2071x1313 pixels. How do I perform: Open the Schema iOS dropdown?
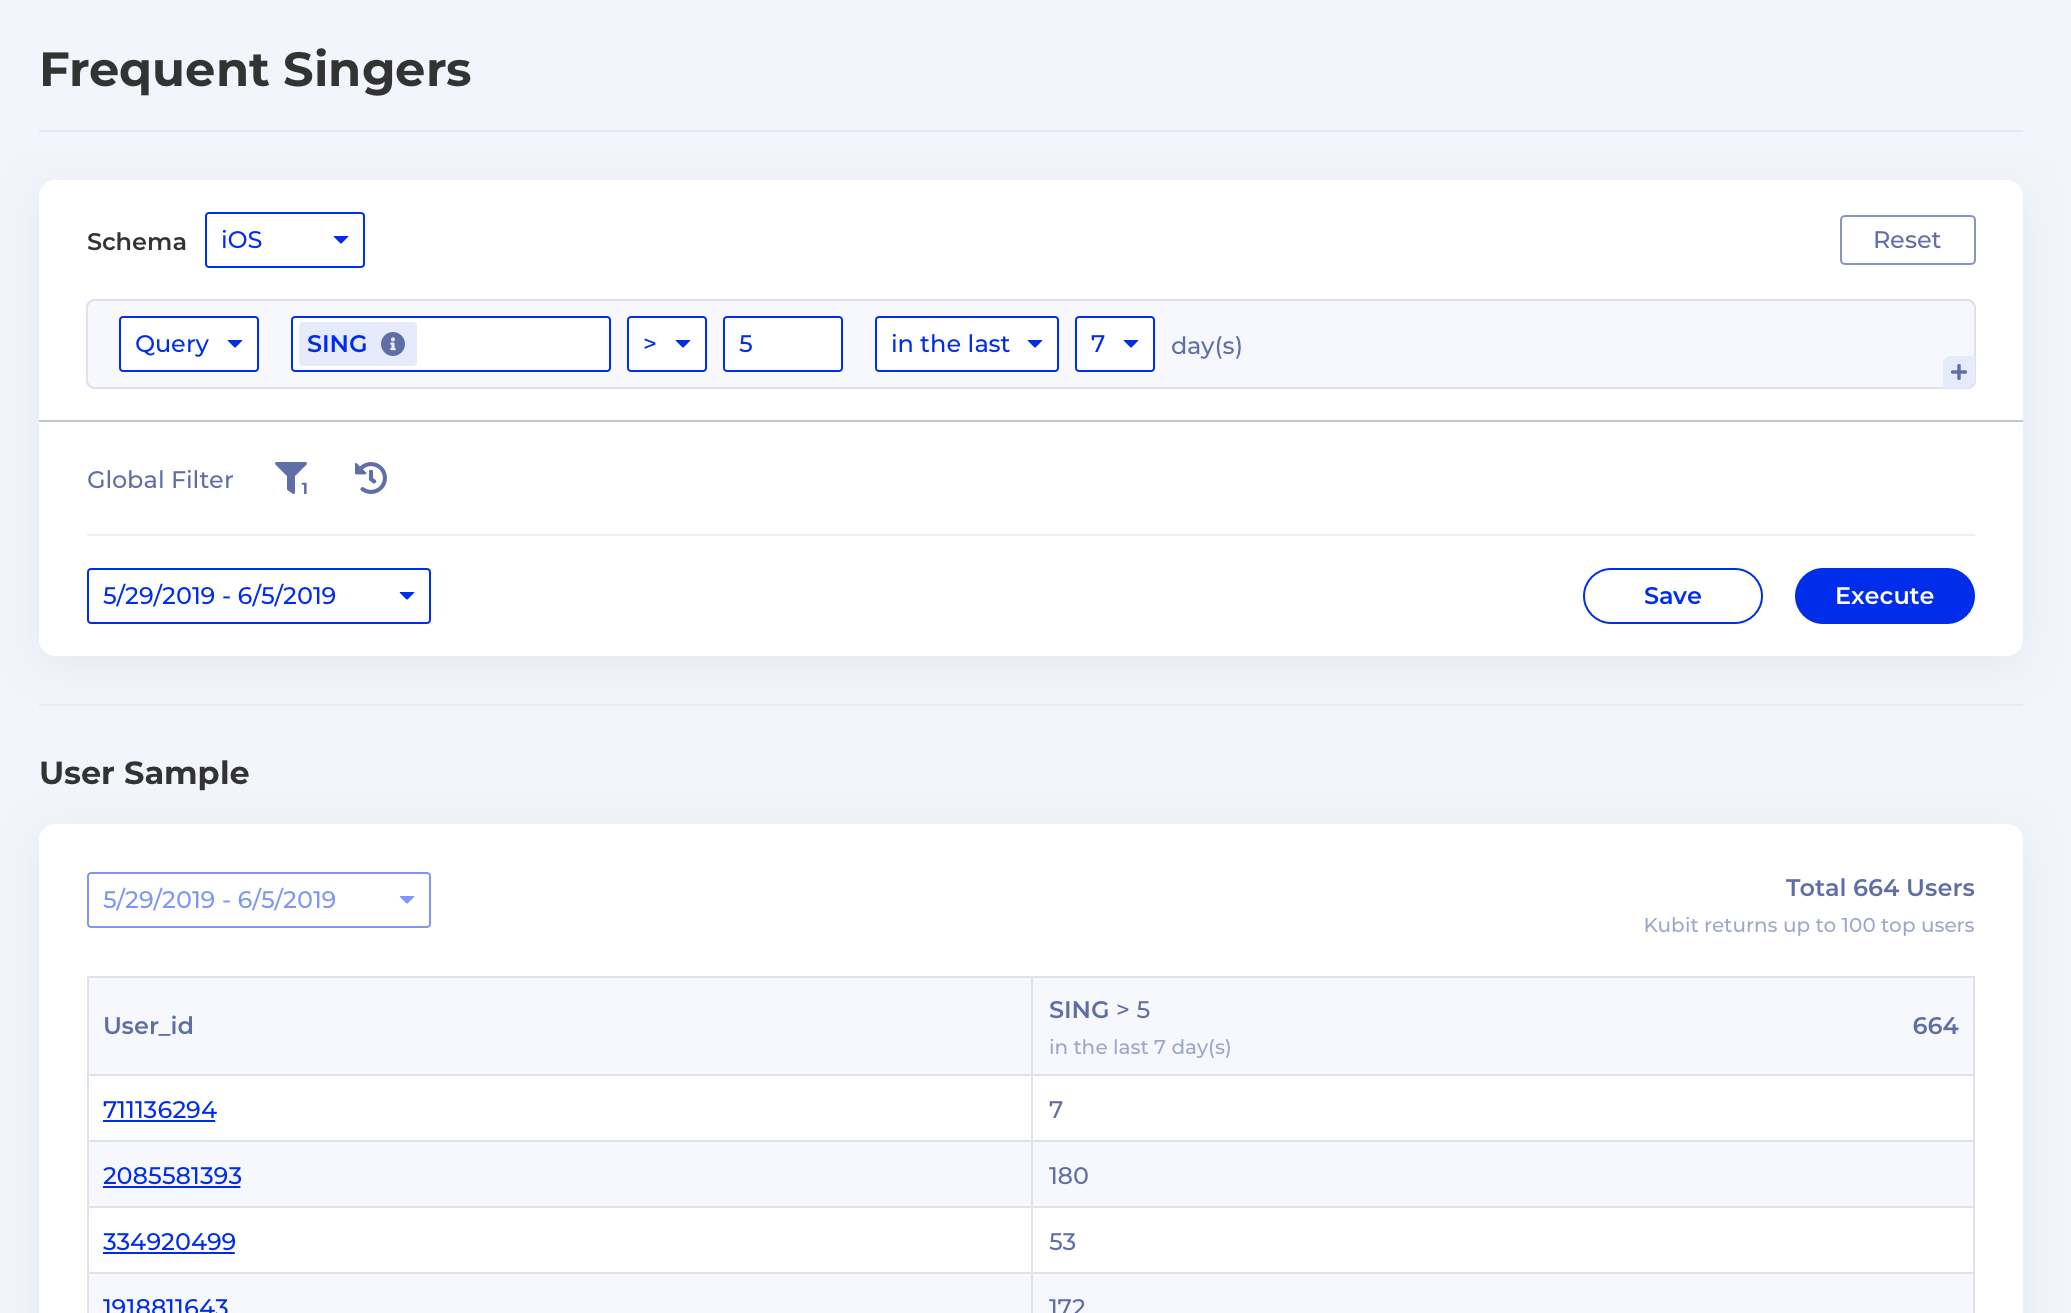[284, 240]
